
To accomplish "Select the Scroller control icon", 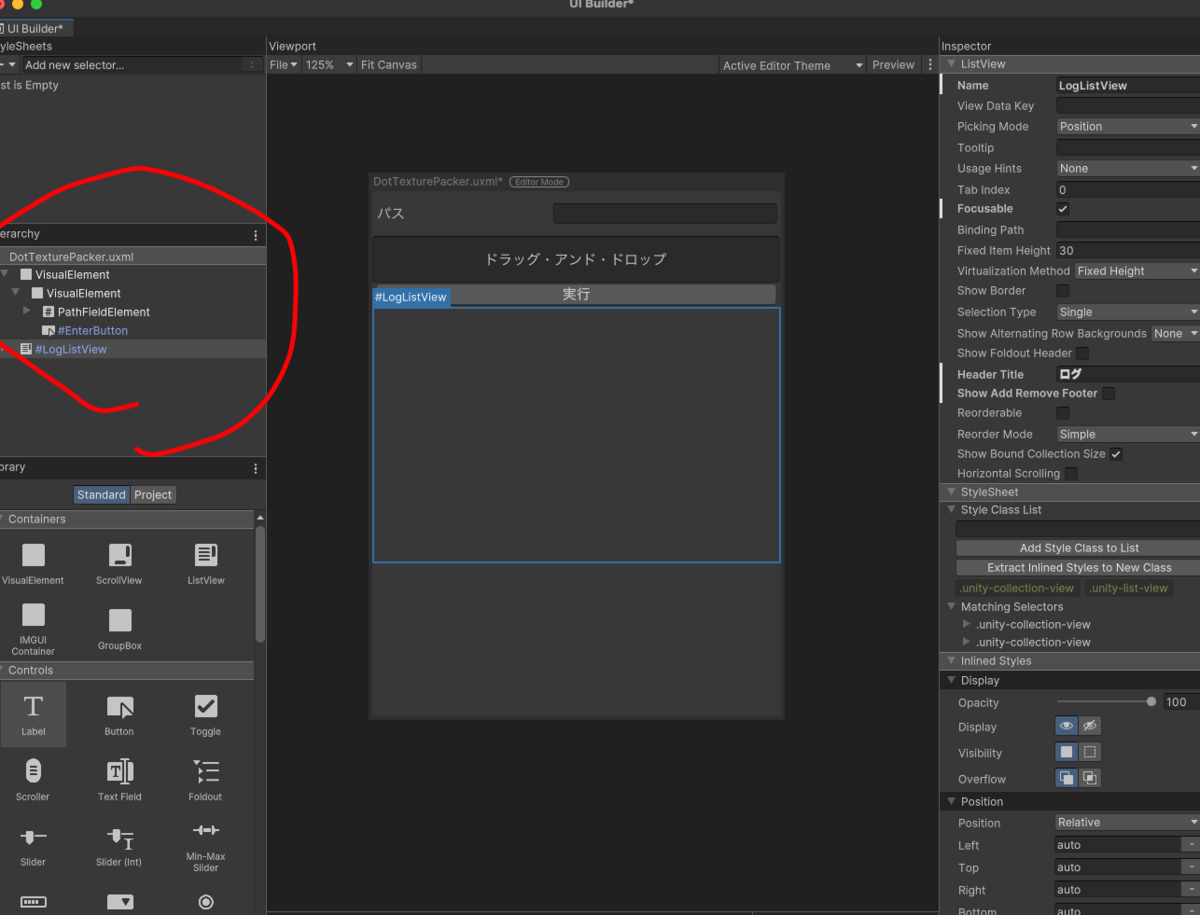I will click(x=33, y=771).
